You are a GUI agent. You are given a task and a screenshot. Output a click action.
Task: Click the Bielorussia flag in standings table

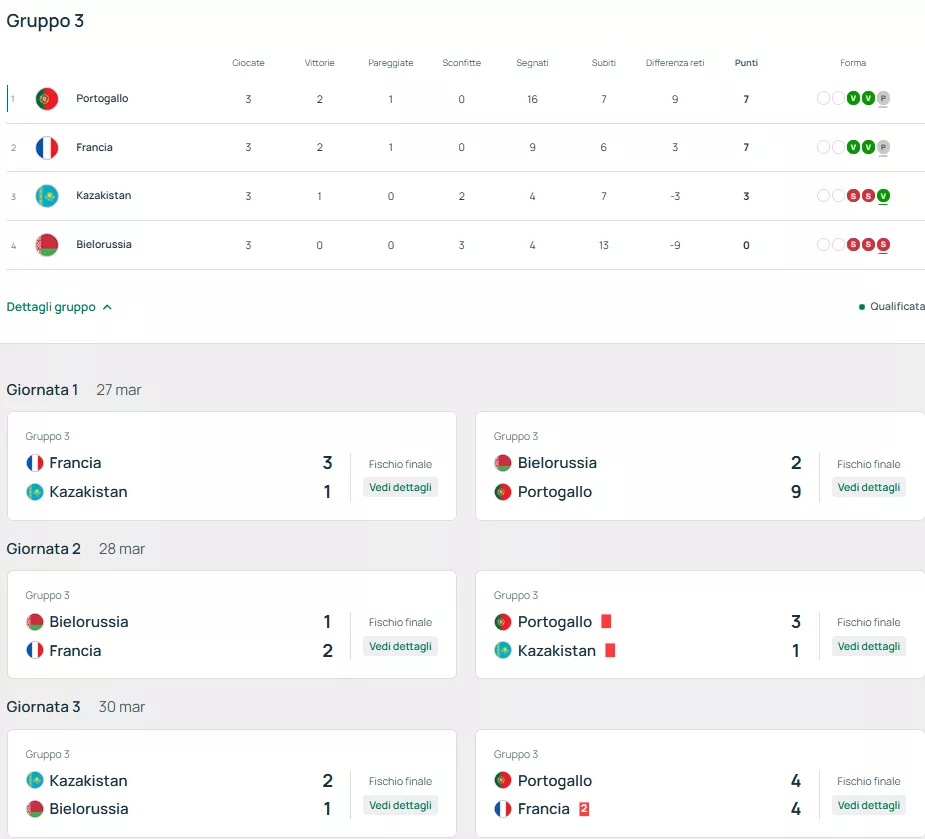pos(46,245)
